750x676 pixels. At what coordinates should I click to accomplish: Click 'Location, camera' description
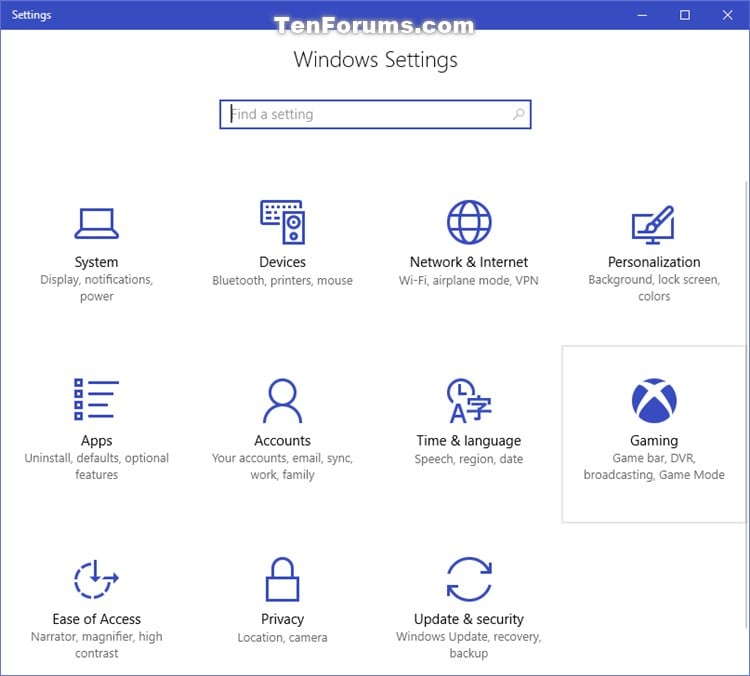coord(282,637)
